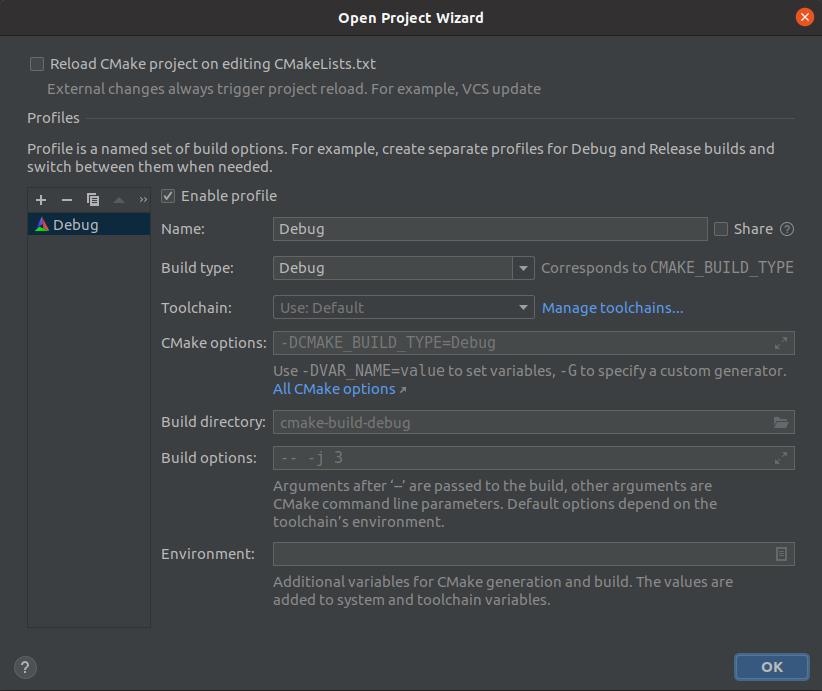This screenshot has width=822, height=691.
Task: Copy the selected Debug profile
Action: [x=93, y=200]
